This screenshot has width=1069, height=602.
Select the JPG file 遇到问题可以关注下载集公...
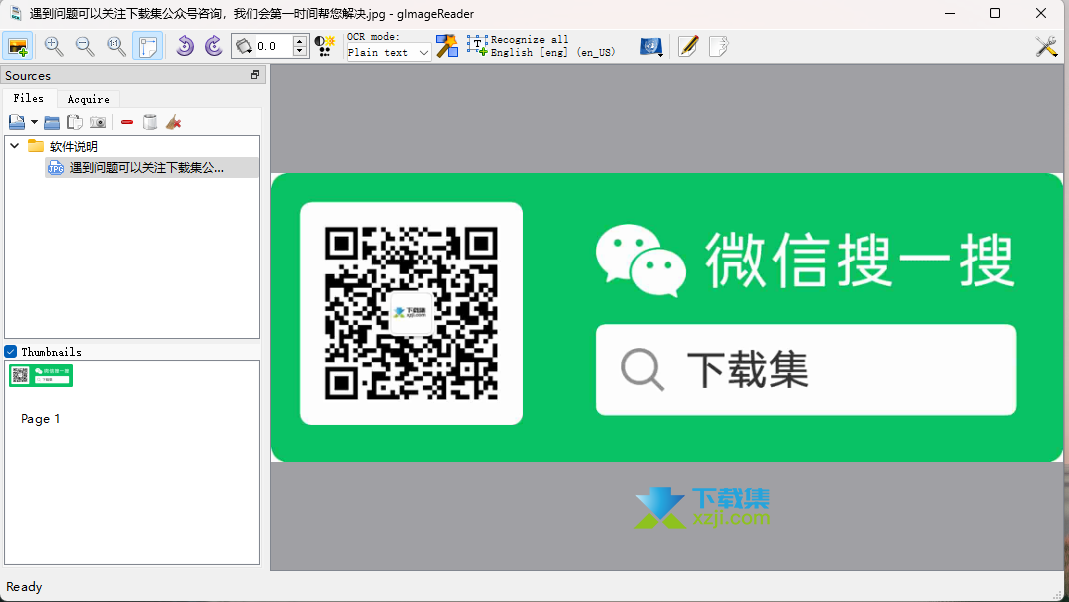point(151,168)
